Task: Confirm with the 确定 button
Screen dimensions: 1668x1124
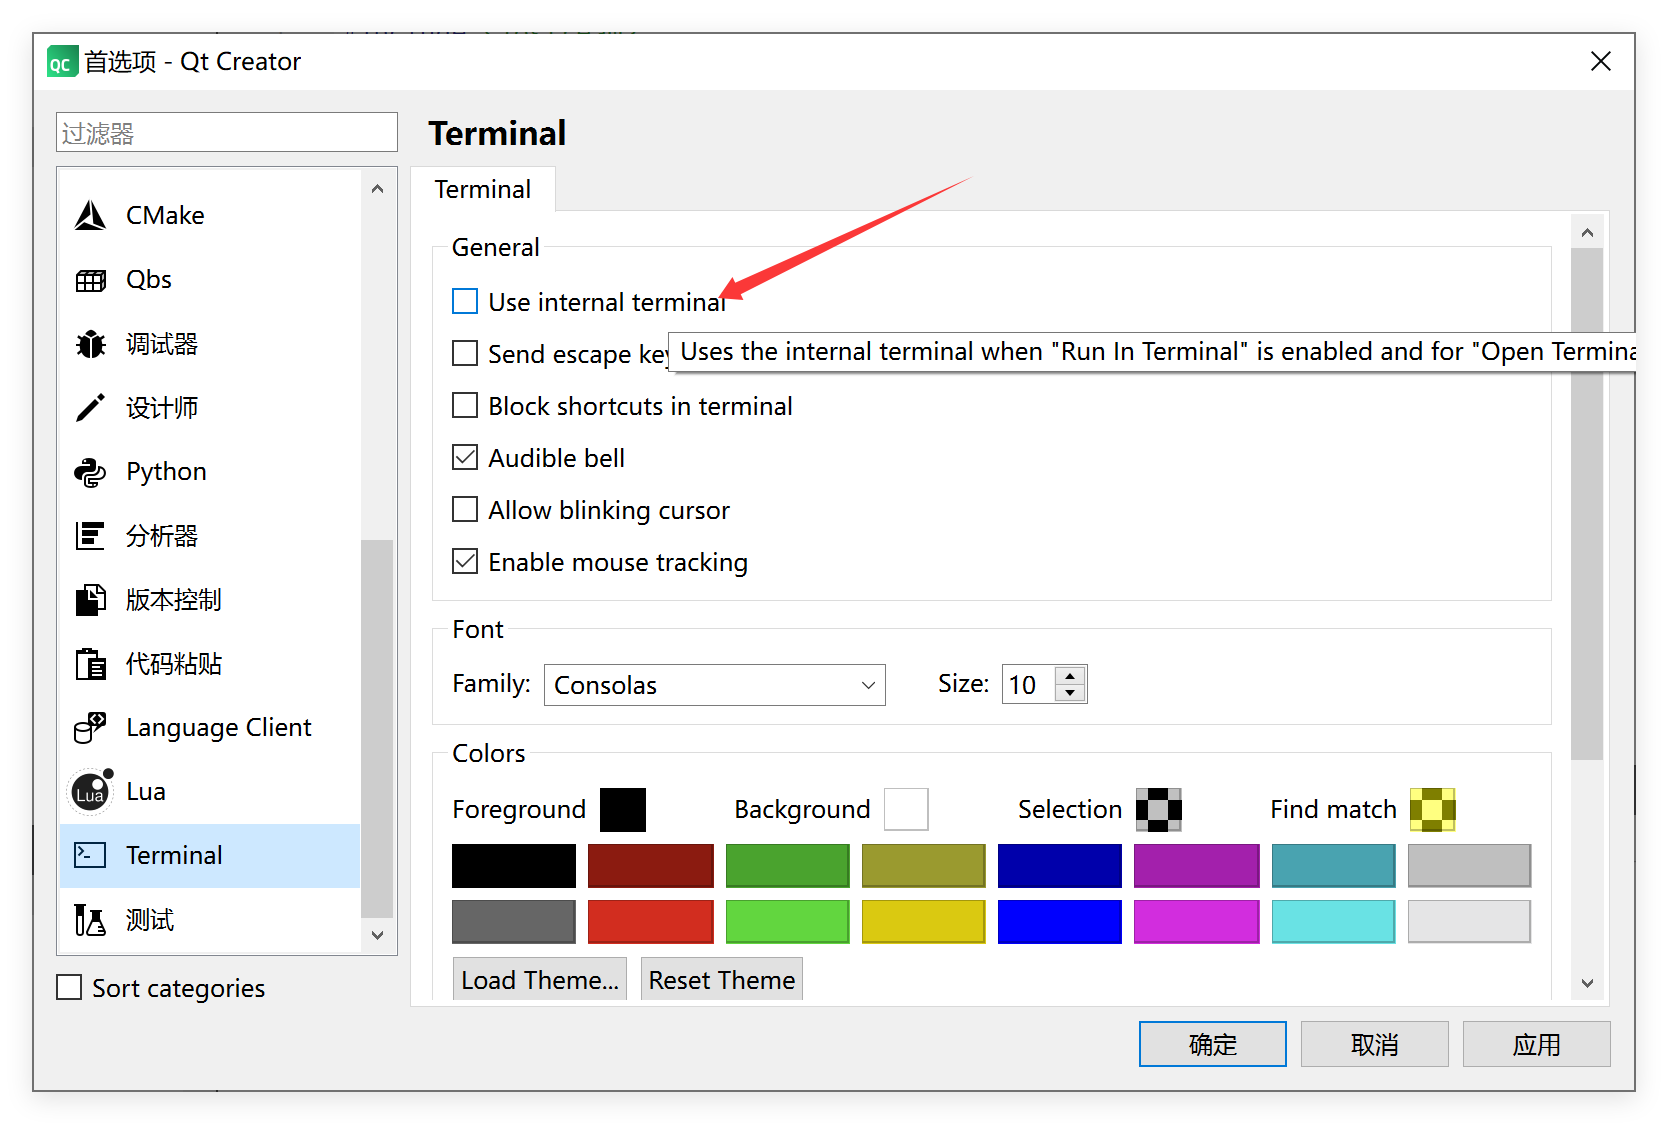Action: (x=1213, y=1044)
